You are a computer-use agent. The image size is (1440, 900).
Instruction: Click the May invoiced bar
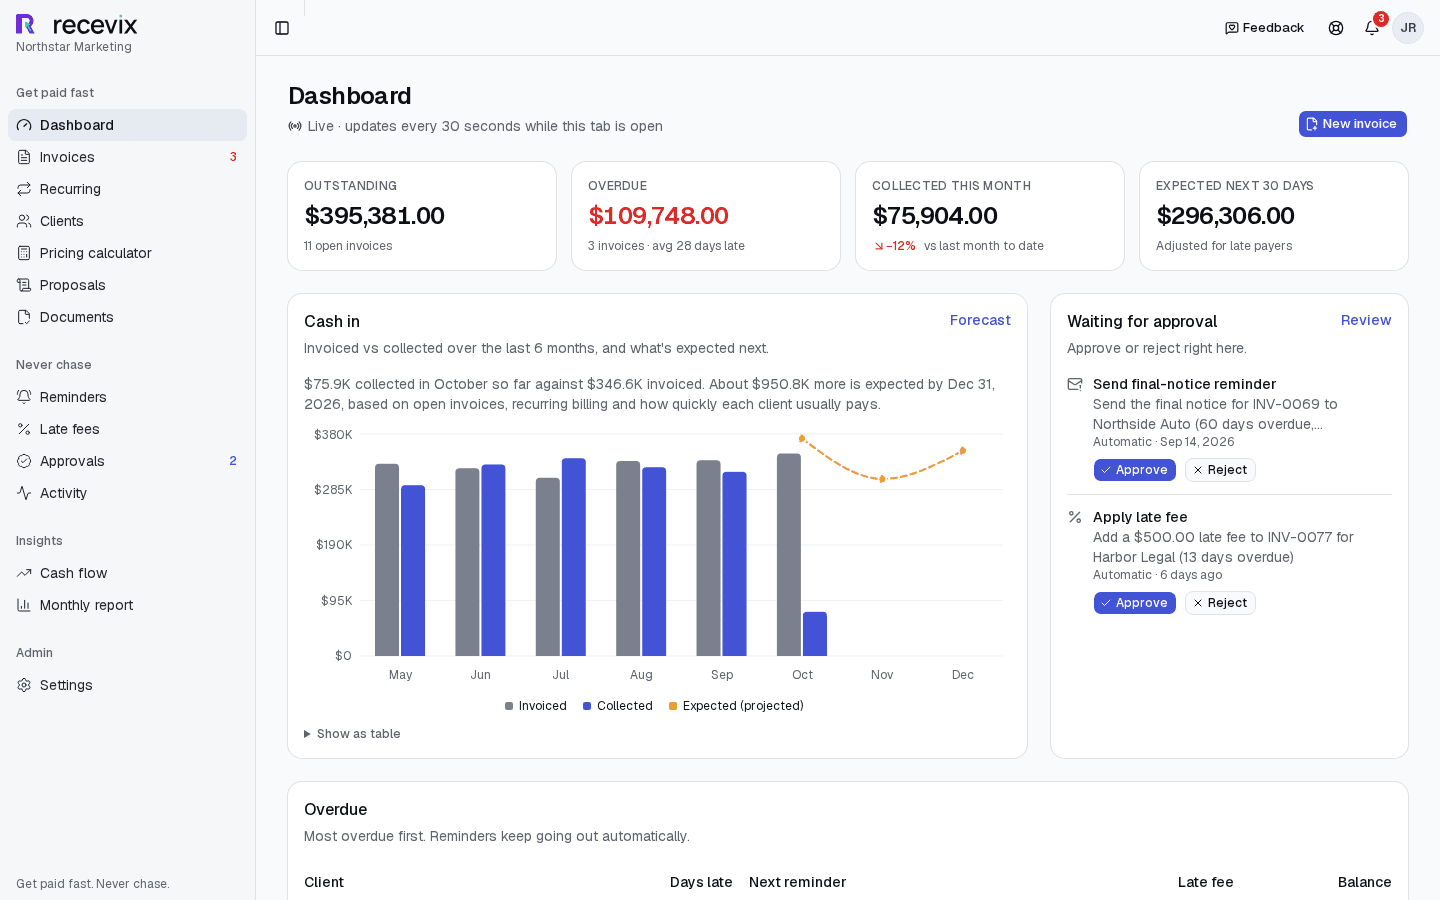click(x=387, y=560)
